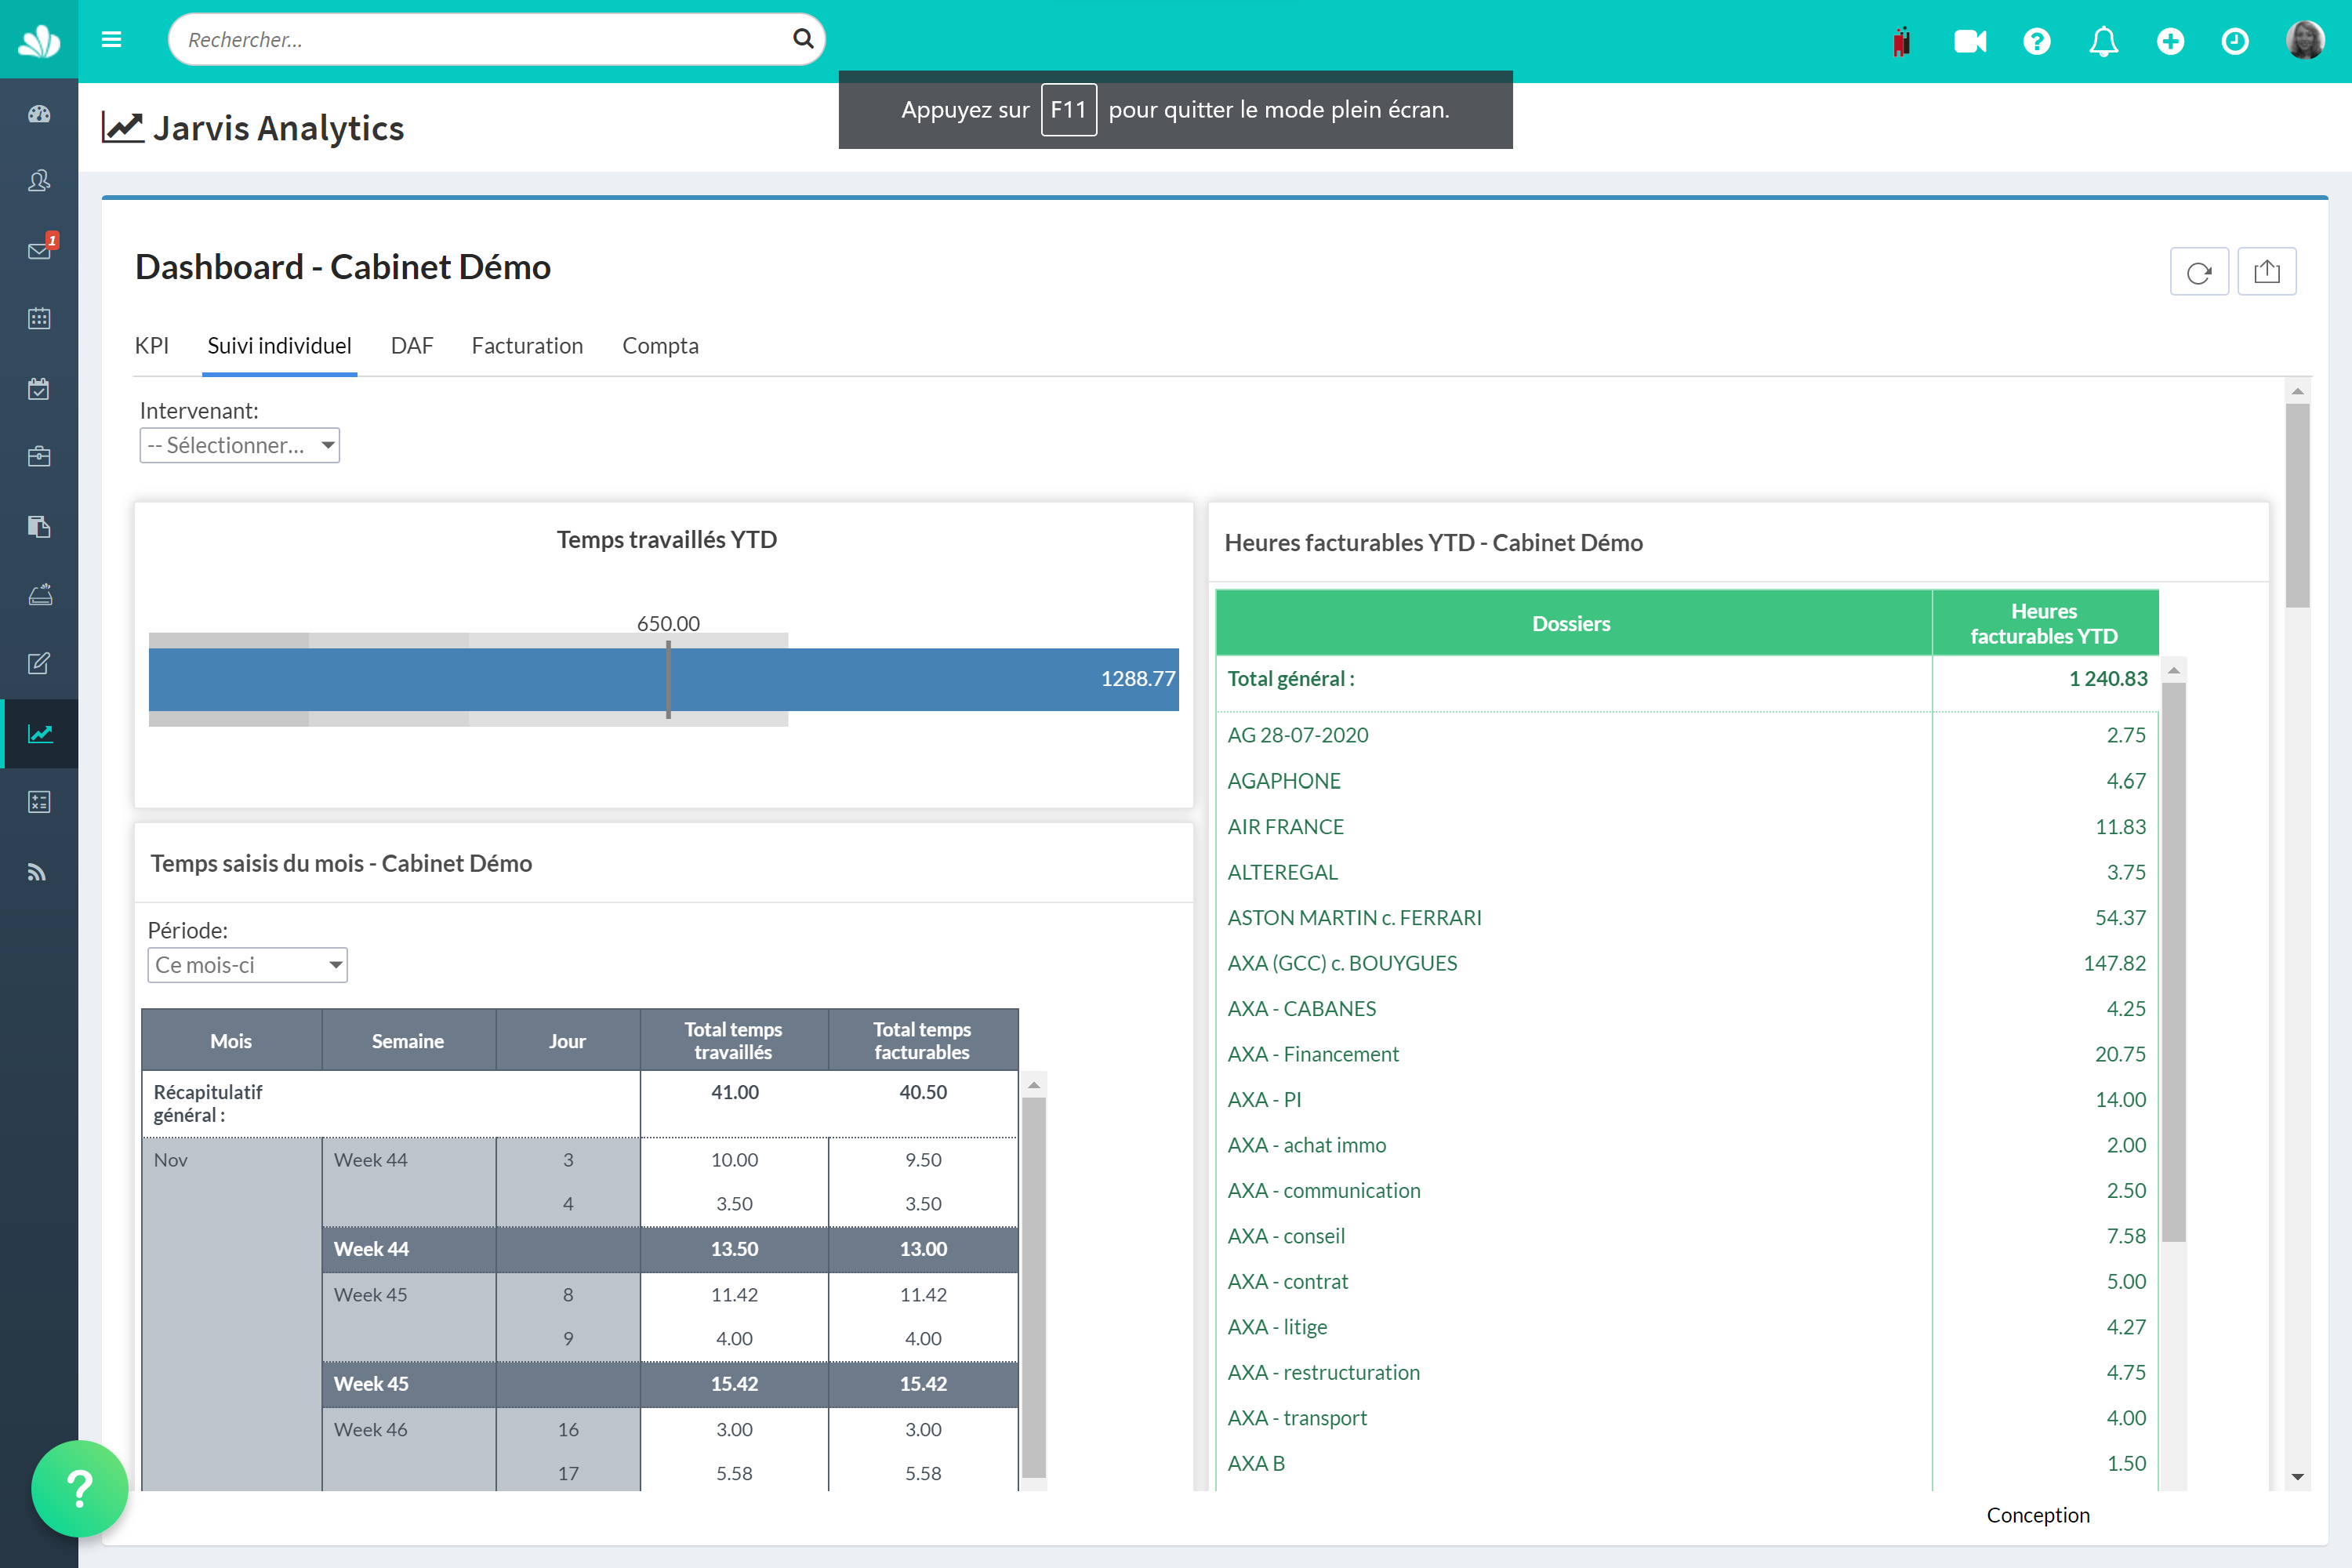Open the calendar check sidebar icon
The width and height of the screenshot is (2352, 1568).
click(x=39, y=388)
